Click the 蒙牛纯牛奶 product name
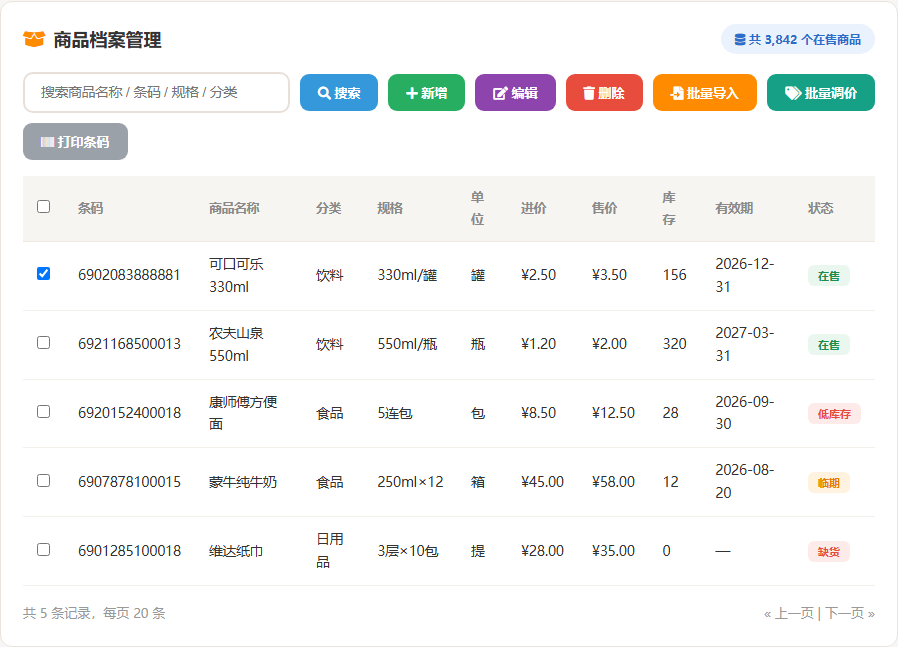This screenshot has height=648, width=898. 243,482
